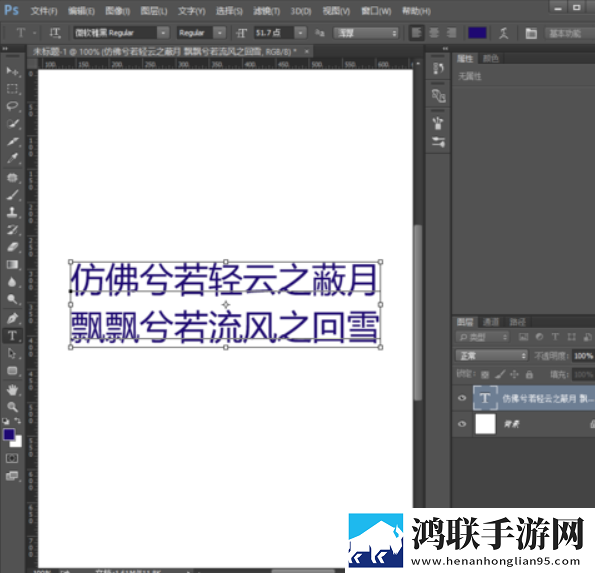Reset default foreground and background colors
This screenshot has width=595, height=573.
coord(6,421)
